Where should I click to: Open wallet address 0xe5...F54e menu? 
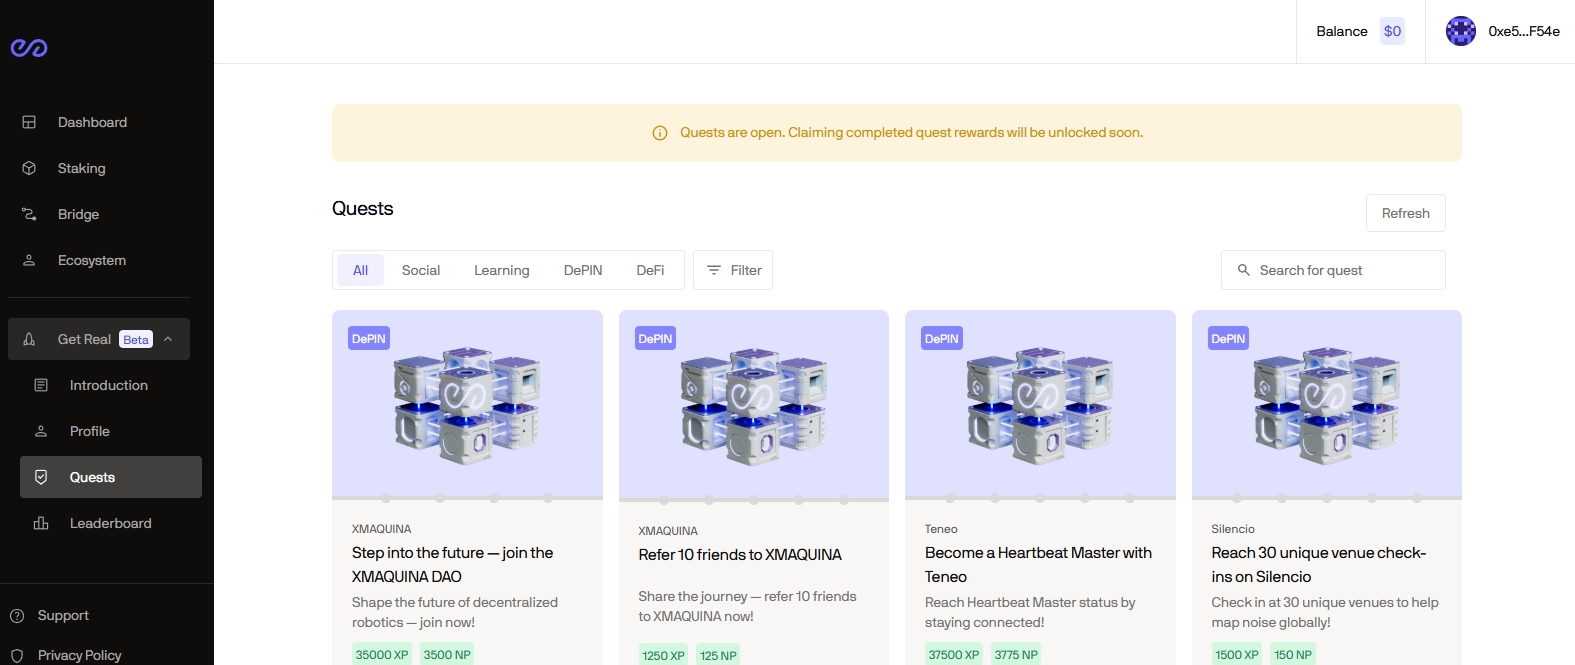pos(1523,31)
